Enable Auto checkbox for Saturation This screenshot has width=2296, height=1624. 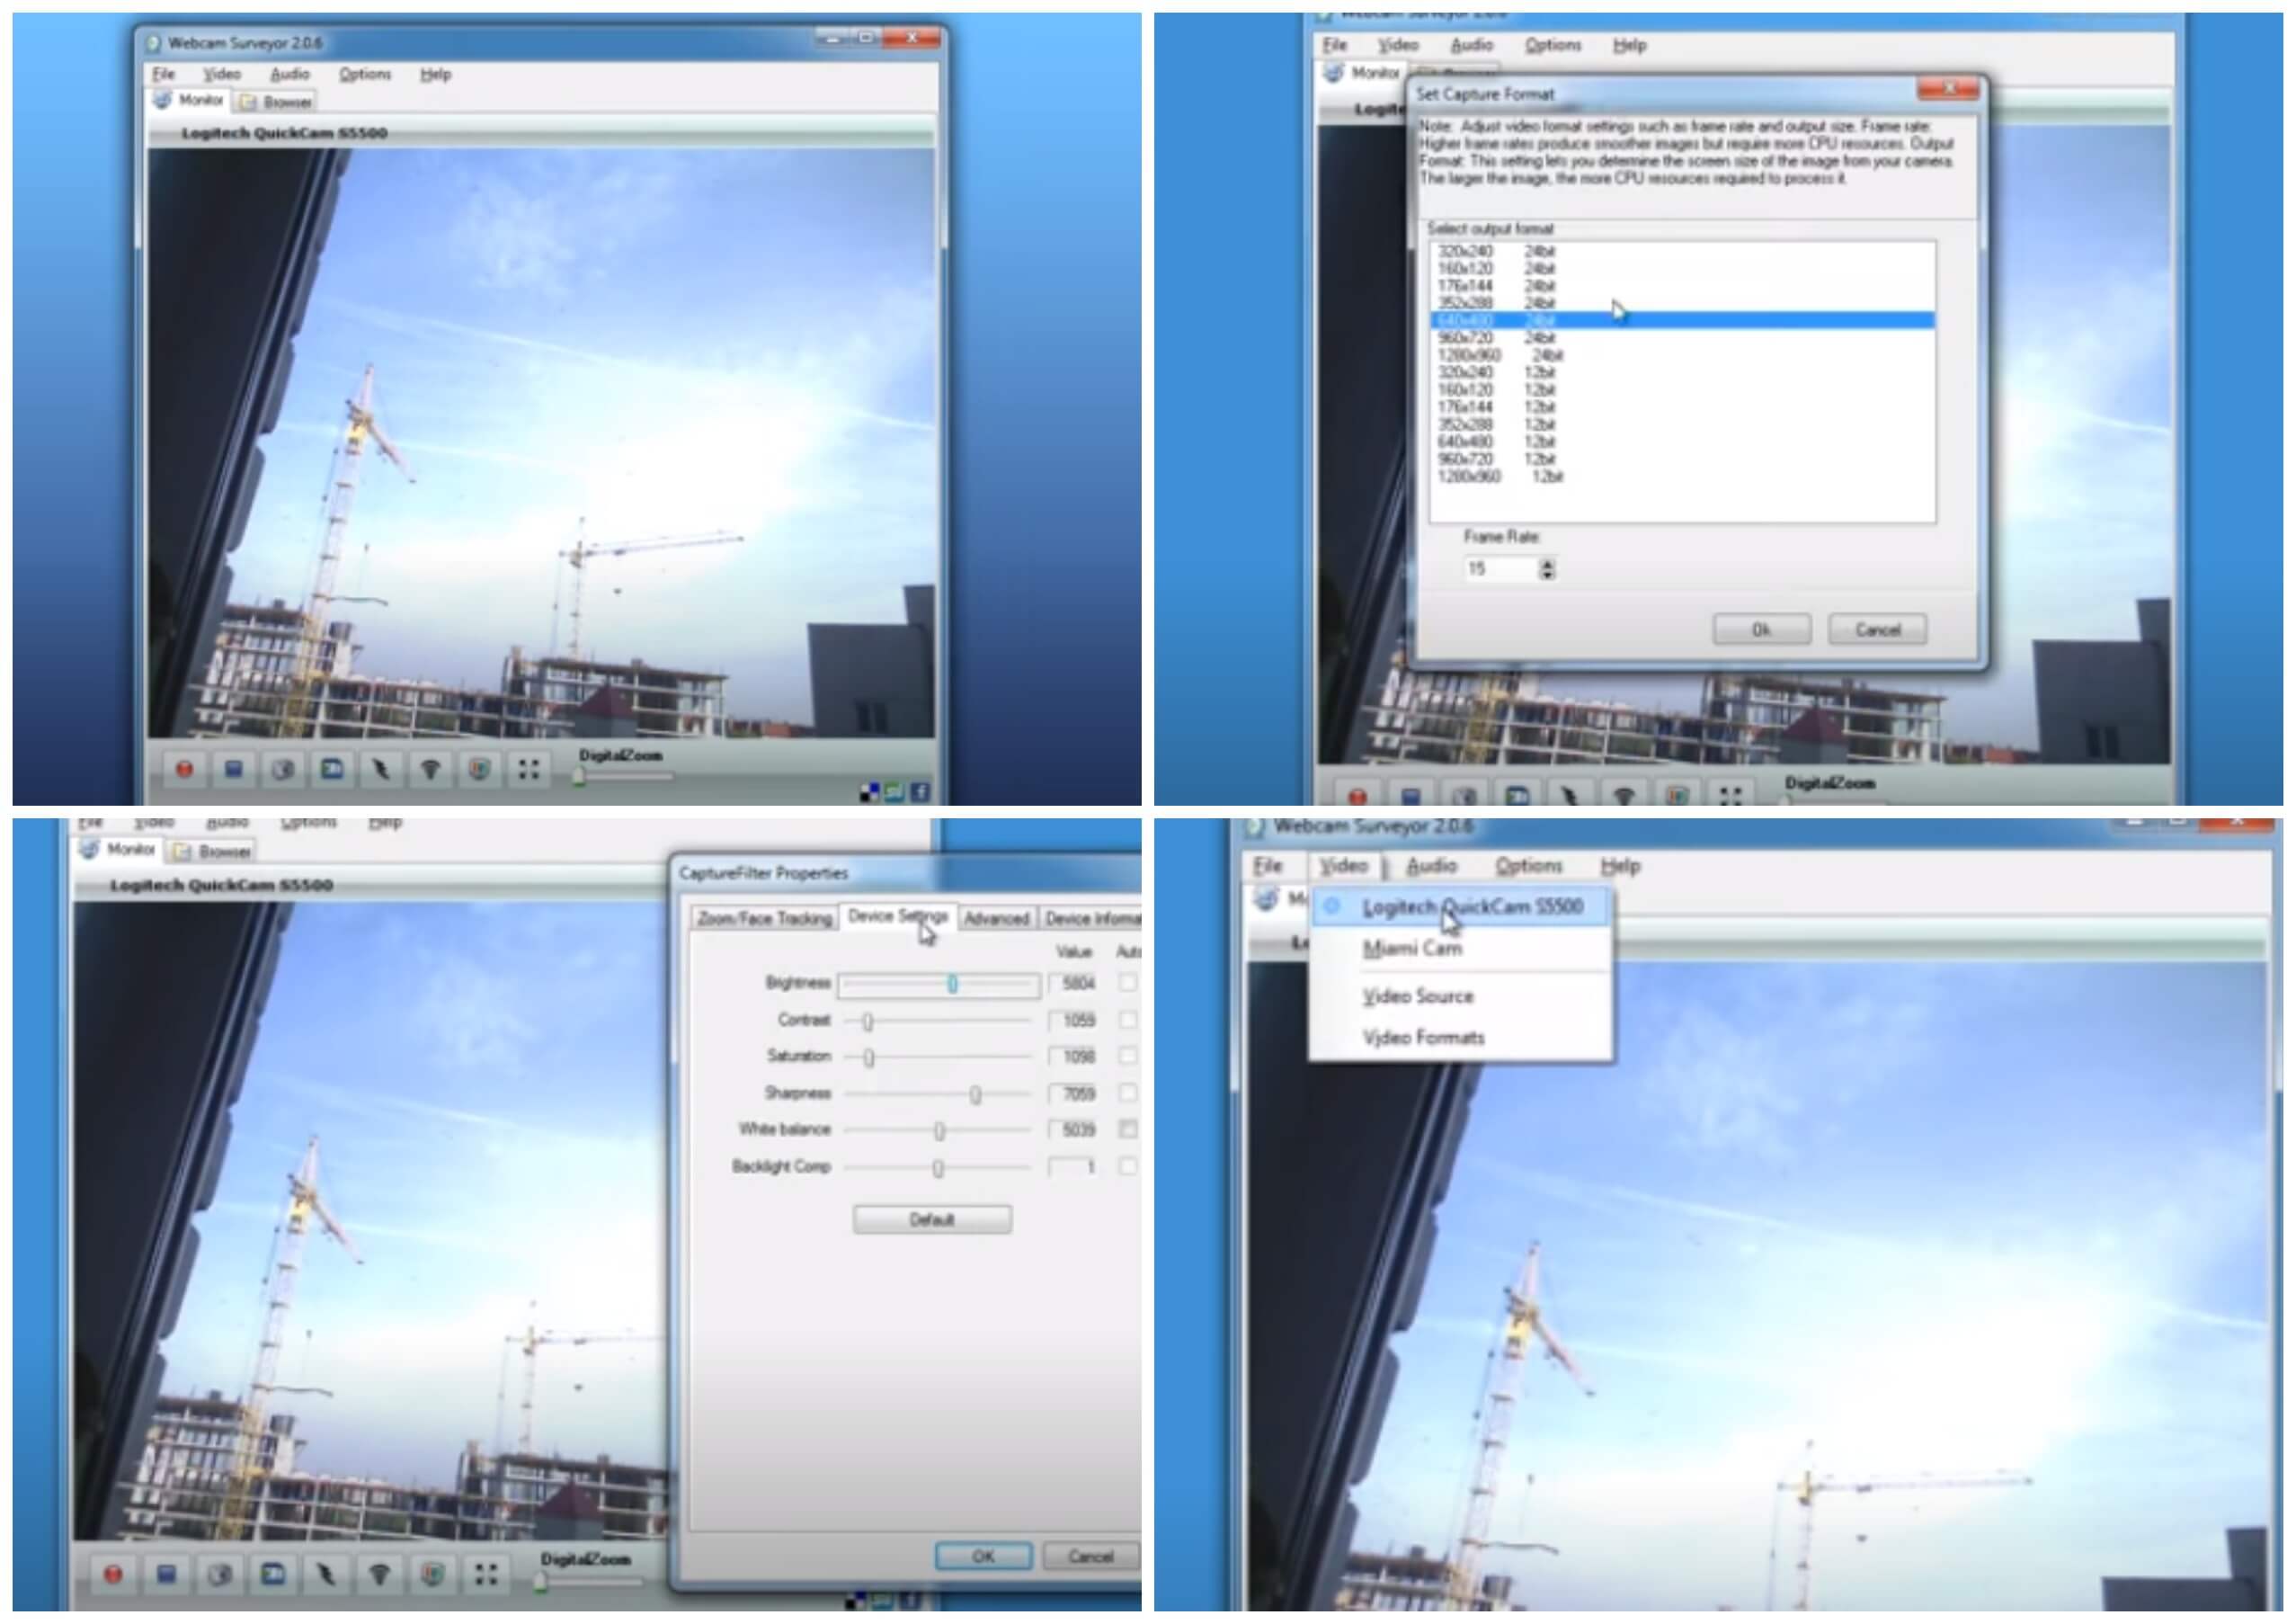pyautogui.click(x=1128, y=1056)
